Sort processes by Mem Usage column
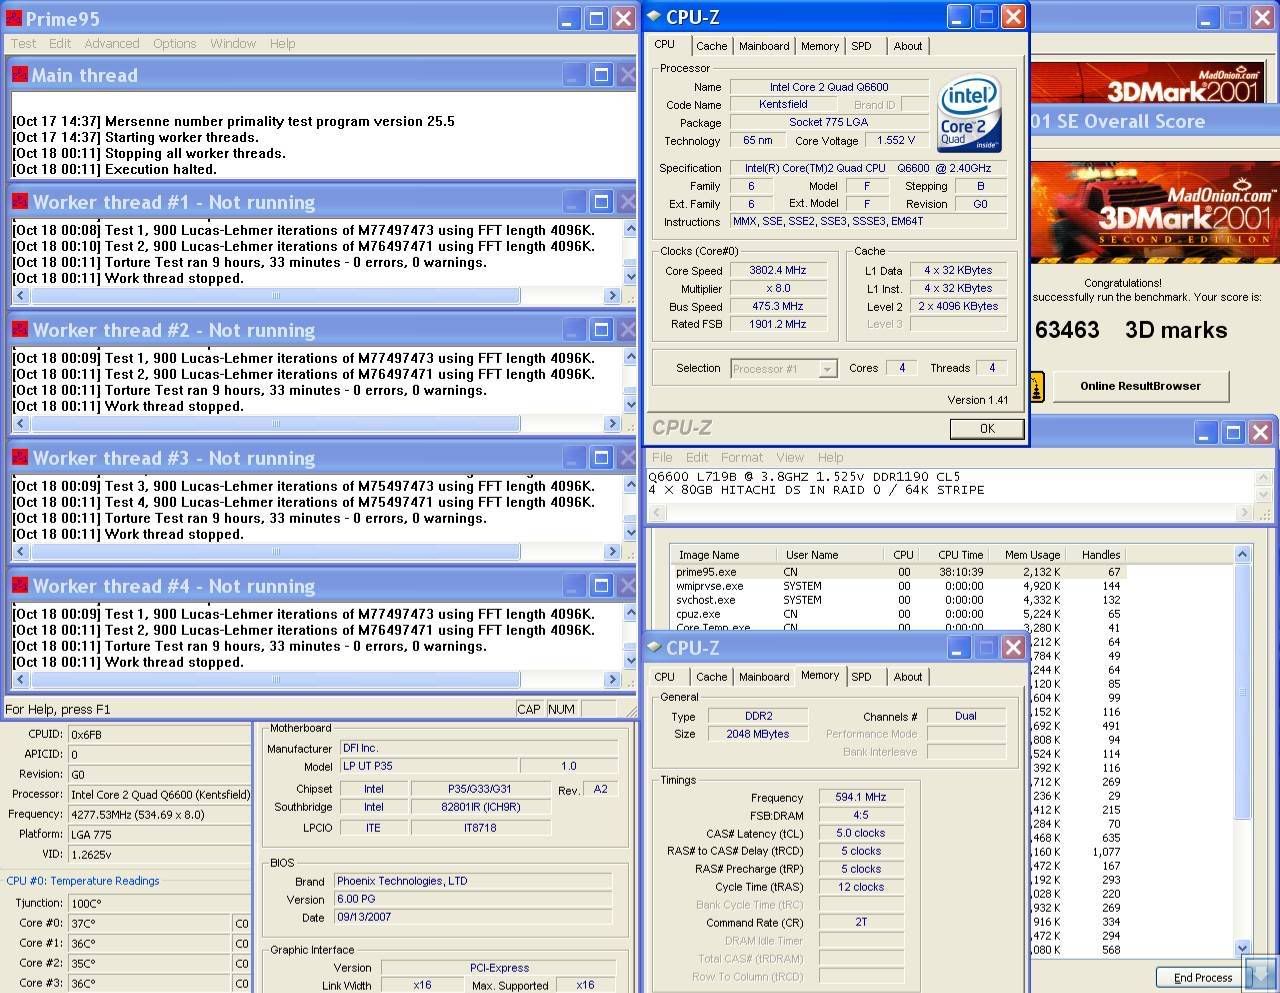Viewport: 1280px width, 993px height. (1029, 554)
